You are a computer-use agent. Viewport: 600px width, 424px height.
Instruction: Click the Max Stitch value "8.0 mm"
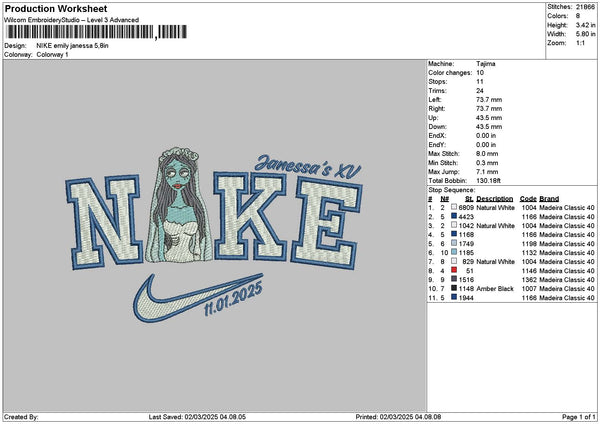[x=487, y=154]
